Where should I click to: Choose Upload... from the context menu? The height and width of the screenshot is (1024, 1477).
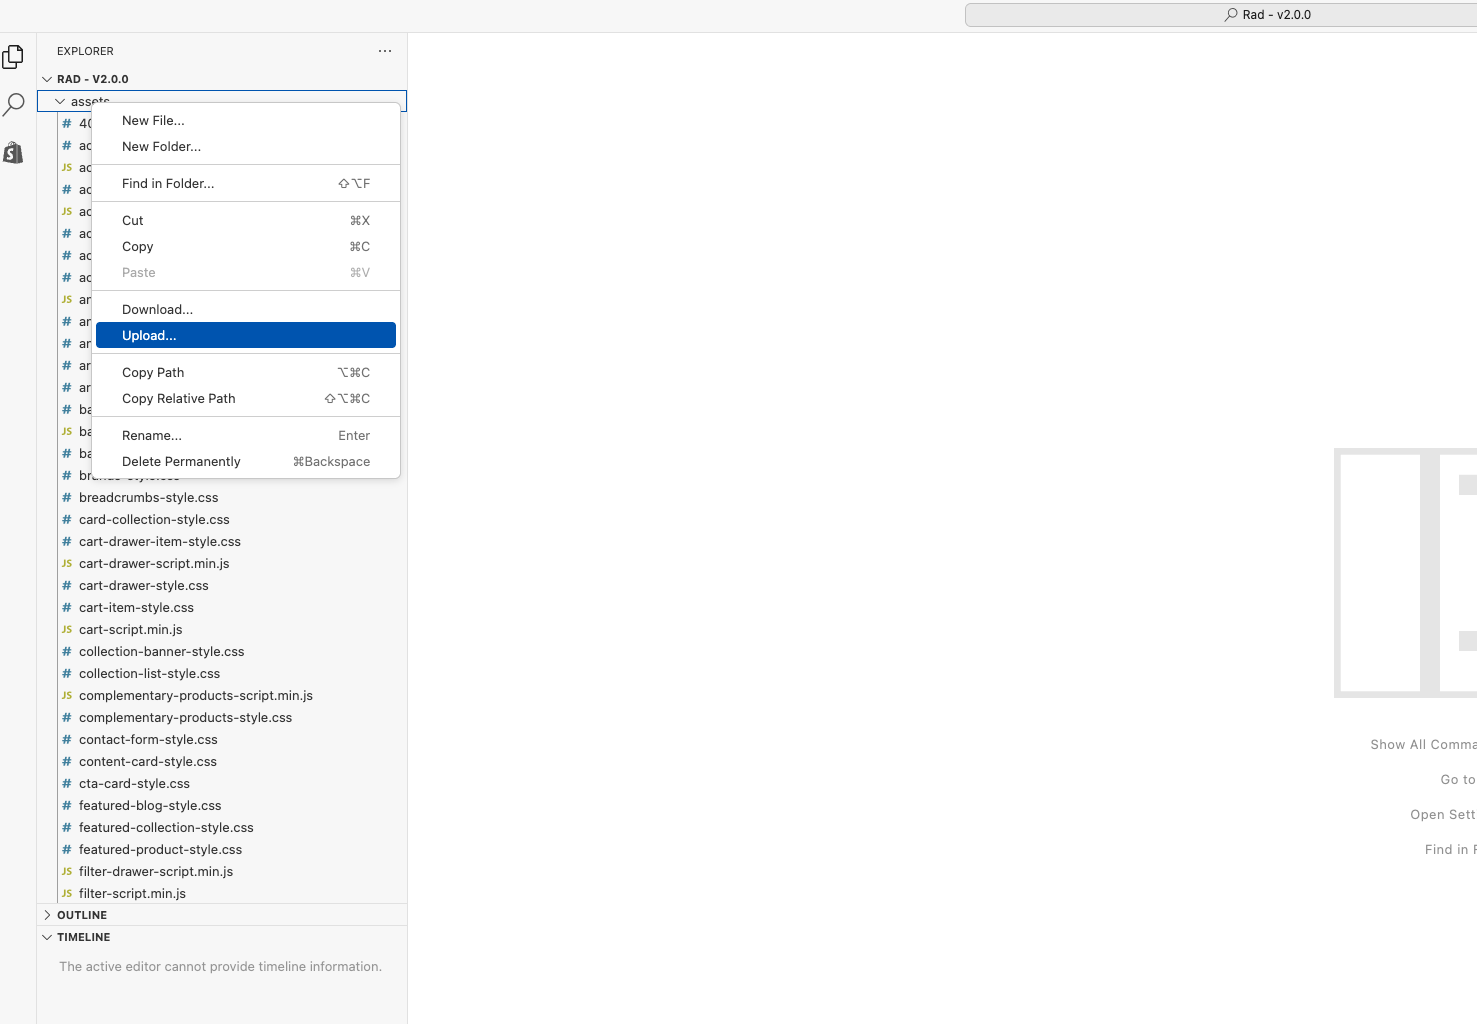tap(149, 336)
